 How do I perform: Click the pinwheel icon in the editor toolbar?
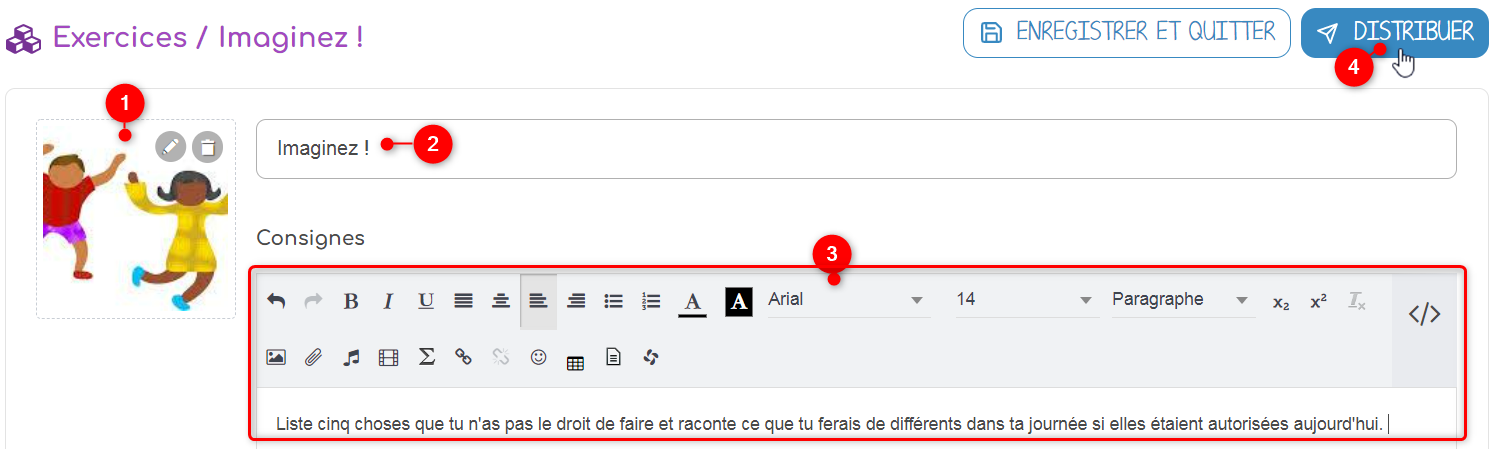pos(651,357)
